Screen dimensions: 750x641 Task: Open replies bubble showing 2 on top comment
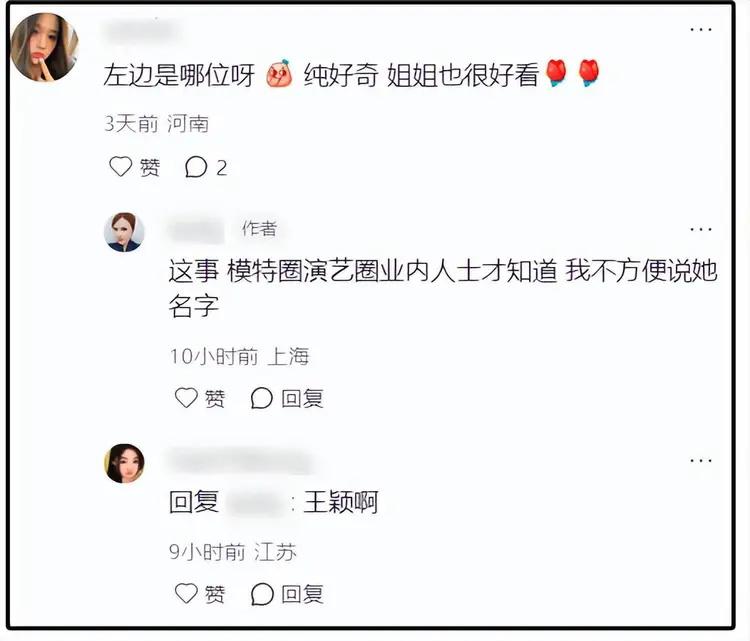pyautogui.click(x=206, y=167)
